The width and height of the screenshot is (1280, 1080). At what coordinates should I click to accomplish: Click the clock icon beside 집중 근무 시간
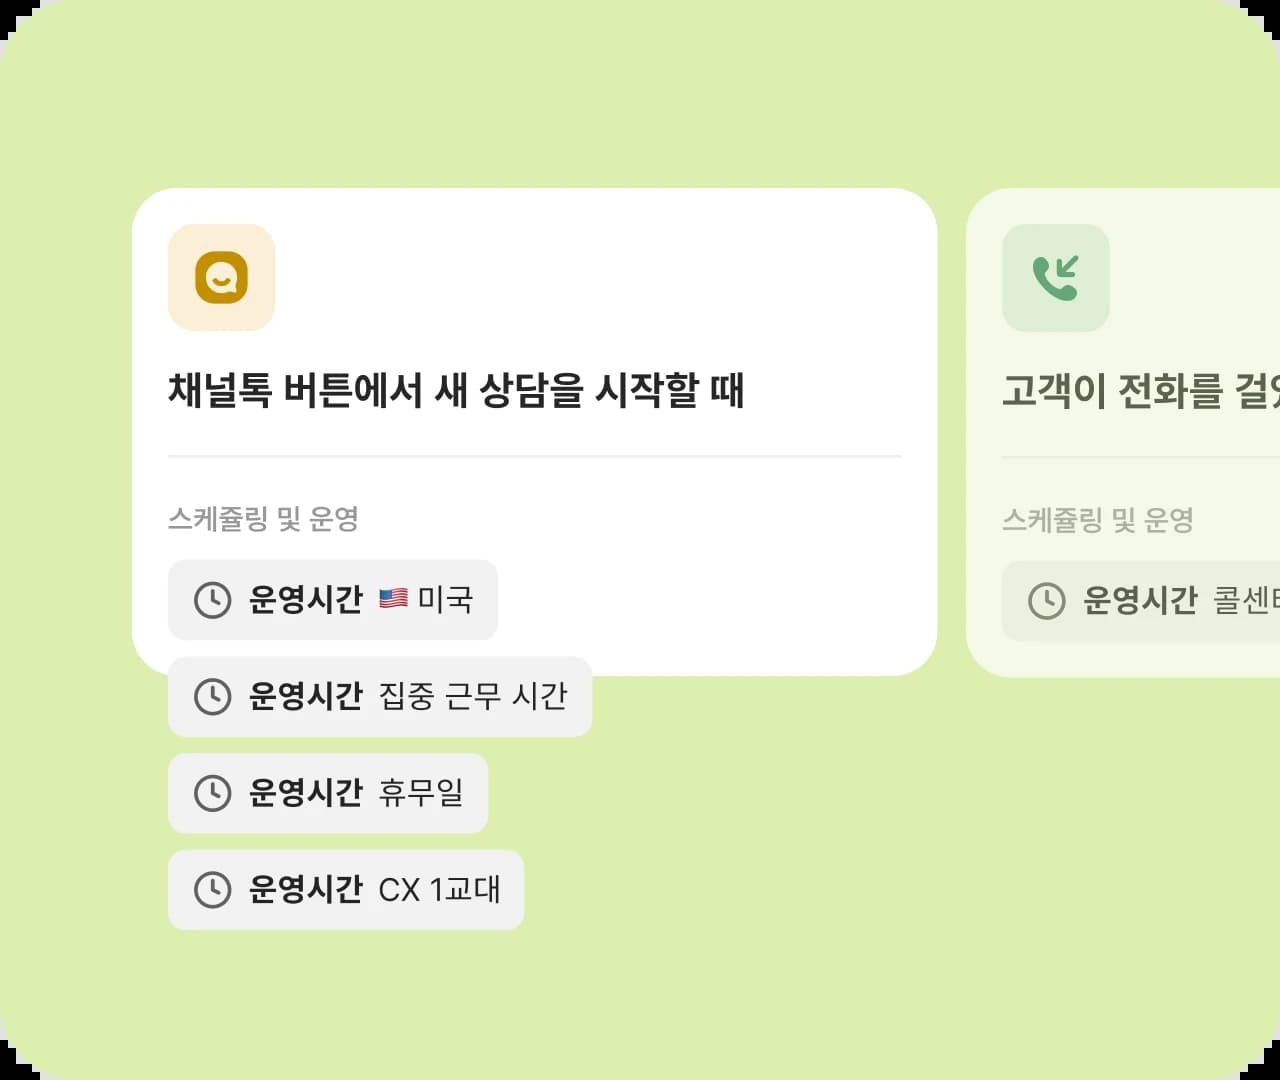pyautogui.click(x=212, y=697)
